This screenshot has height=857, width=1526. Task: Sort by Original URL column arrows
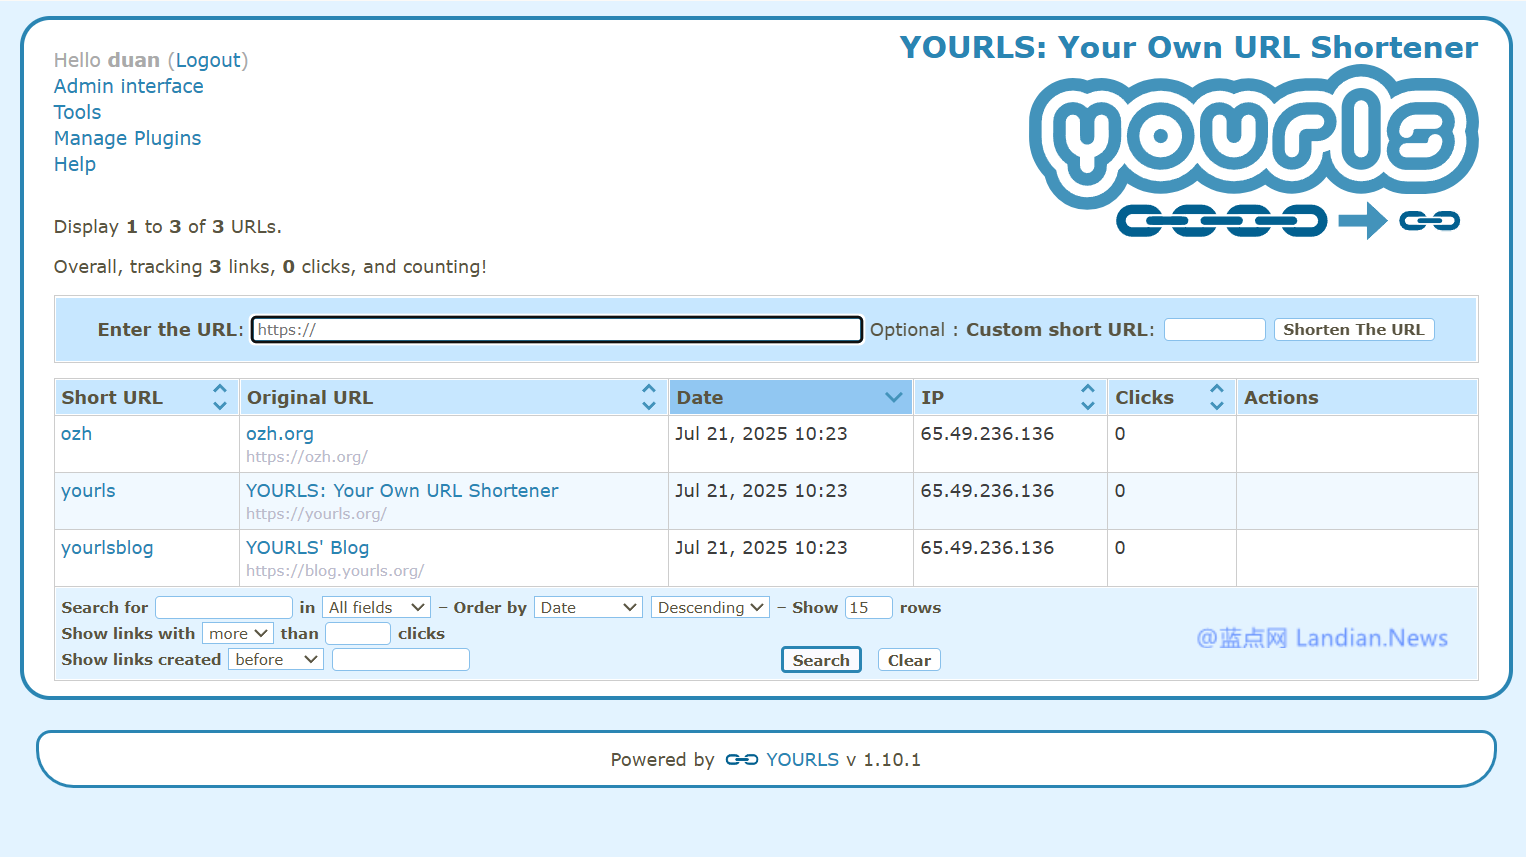click(649, 397)
